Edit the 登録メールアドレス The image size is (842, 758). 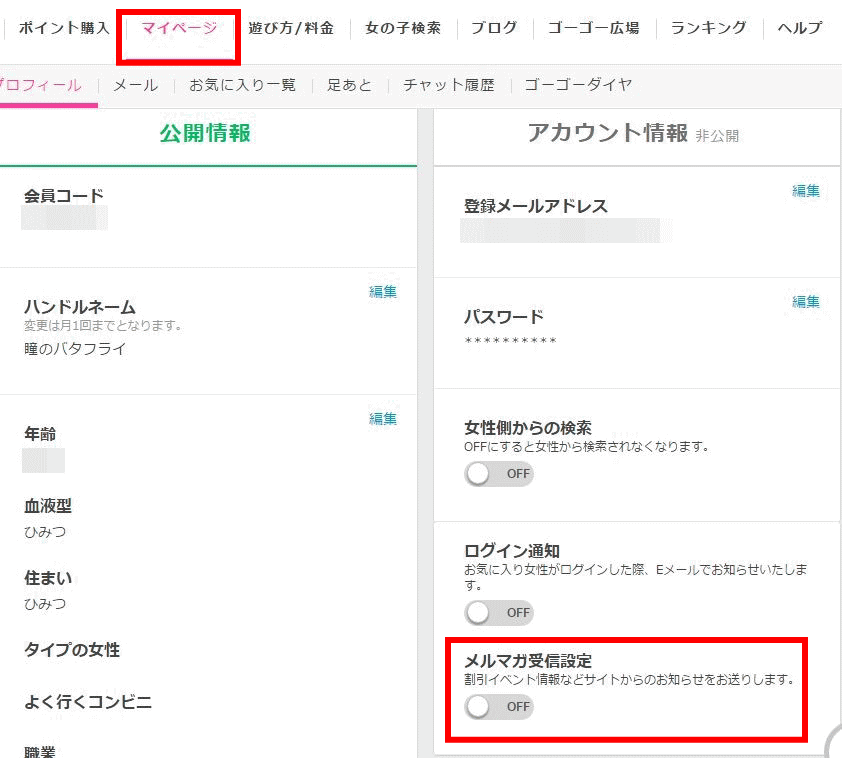click(x=806, y=191)
